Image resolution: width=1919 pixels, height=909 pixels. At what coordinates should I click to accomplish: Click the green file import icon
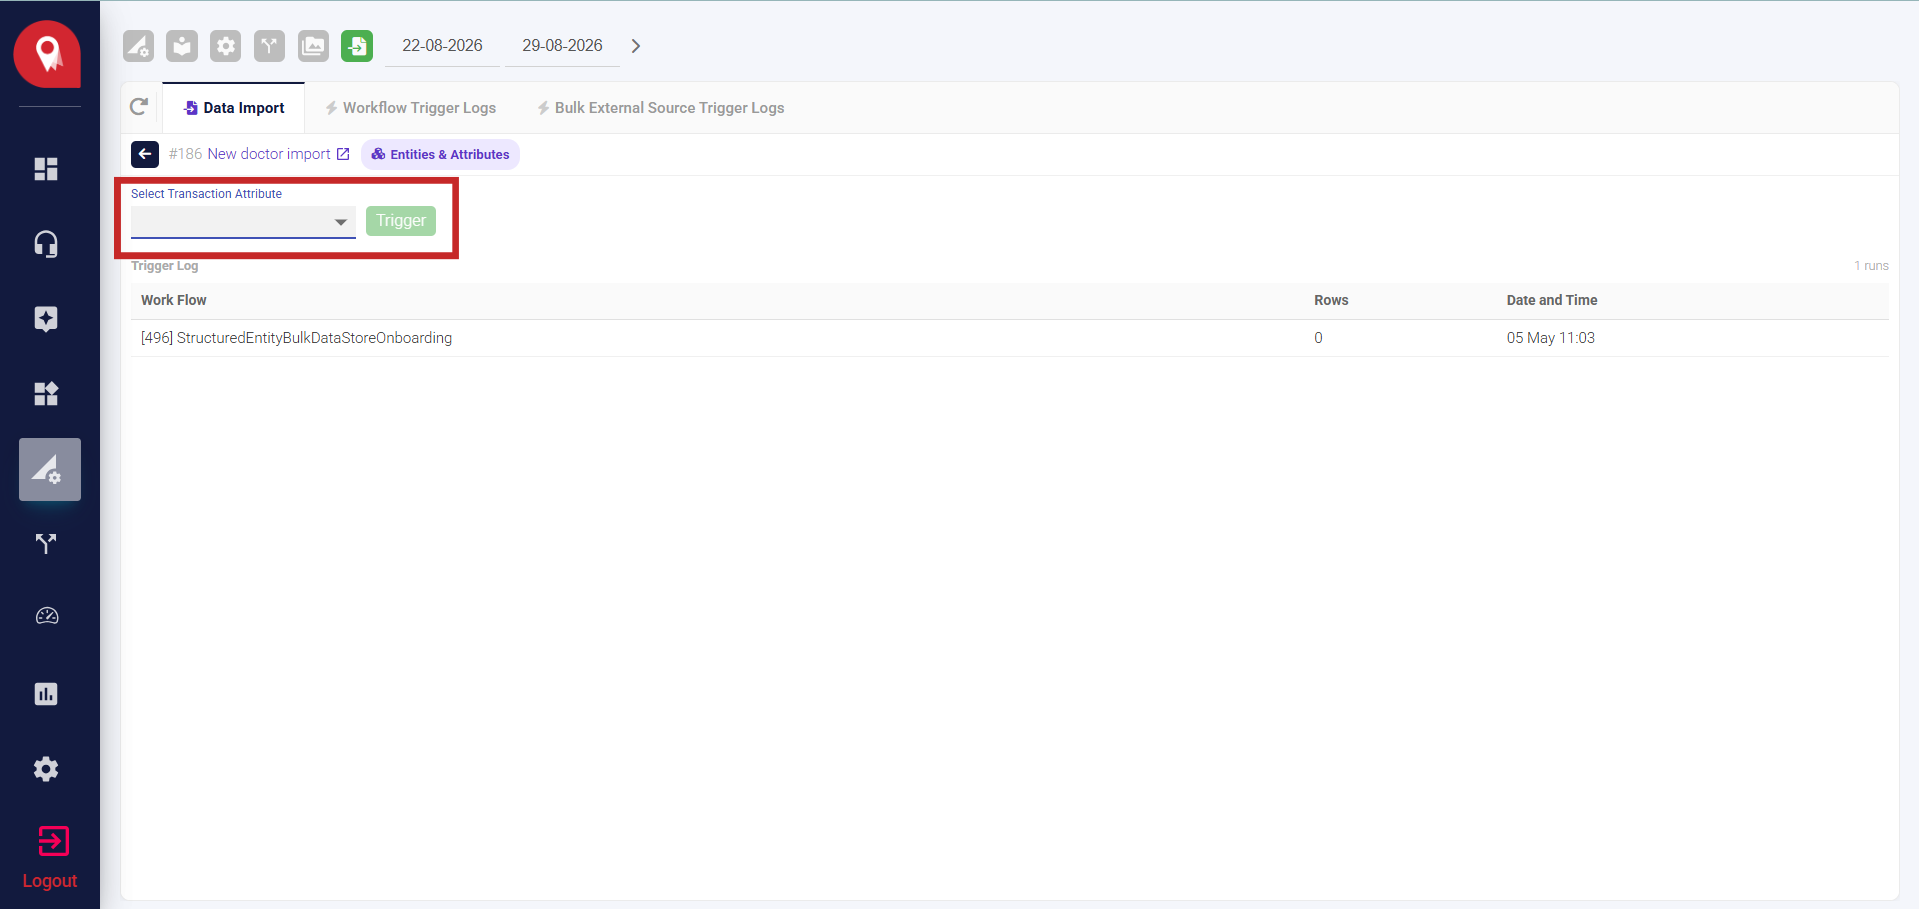(x=357, y=46)
